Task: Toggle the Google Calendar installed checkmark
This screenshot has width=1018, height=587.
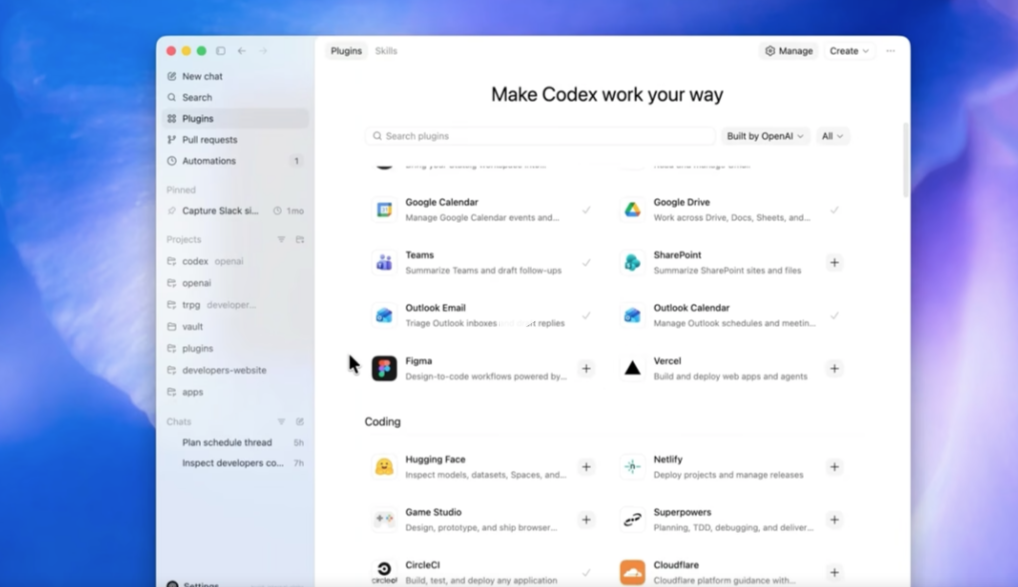Action: (586, 210)
